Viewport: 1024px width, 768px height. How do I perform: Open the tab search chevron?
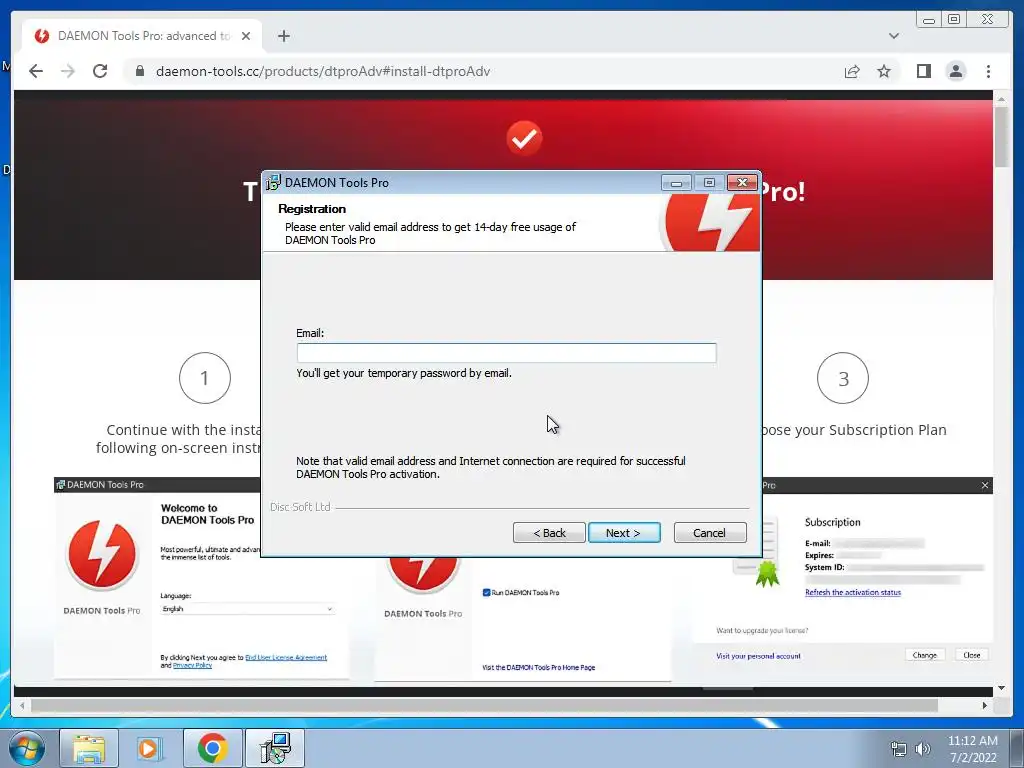[893, 36]
